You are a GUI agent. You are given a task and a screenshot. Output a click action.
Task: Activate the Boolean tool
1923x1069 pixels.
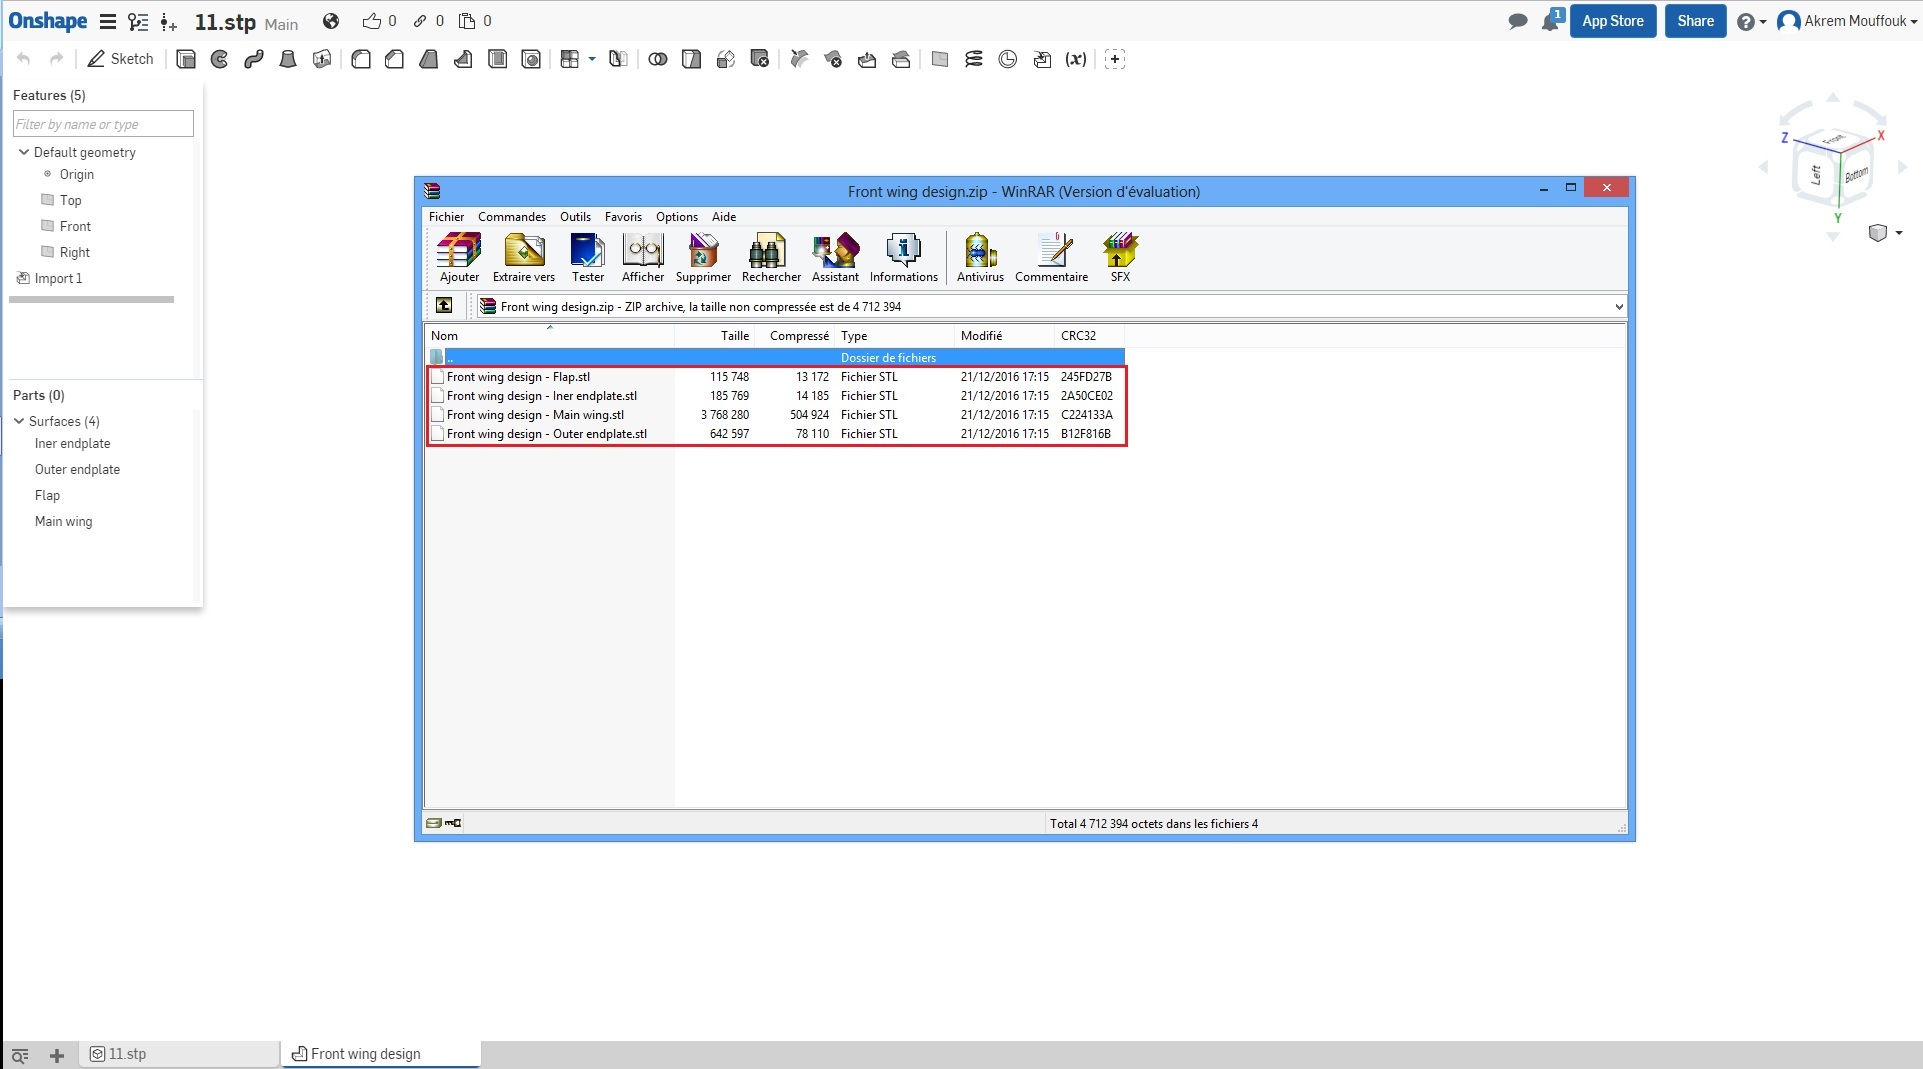click(657, 59)
